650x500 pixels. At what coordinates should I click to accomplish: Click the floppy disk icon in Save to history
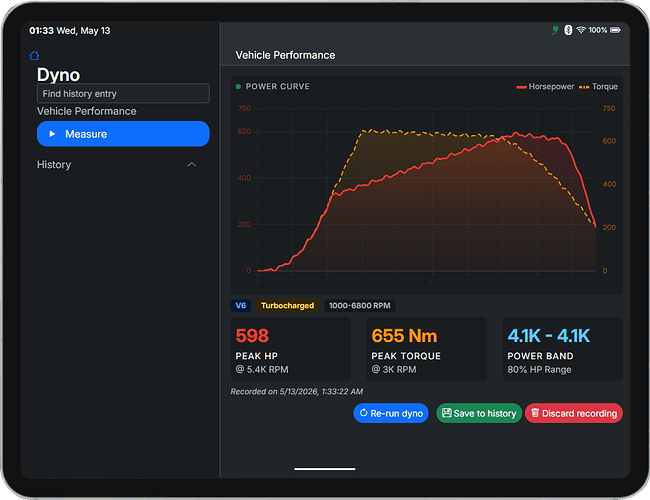446,413
